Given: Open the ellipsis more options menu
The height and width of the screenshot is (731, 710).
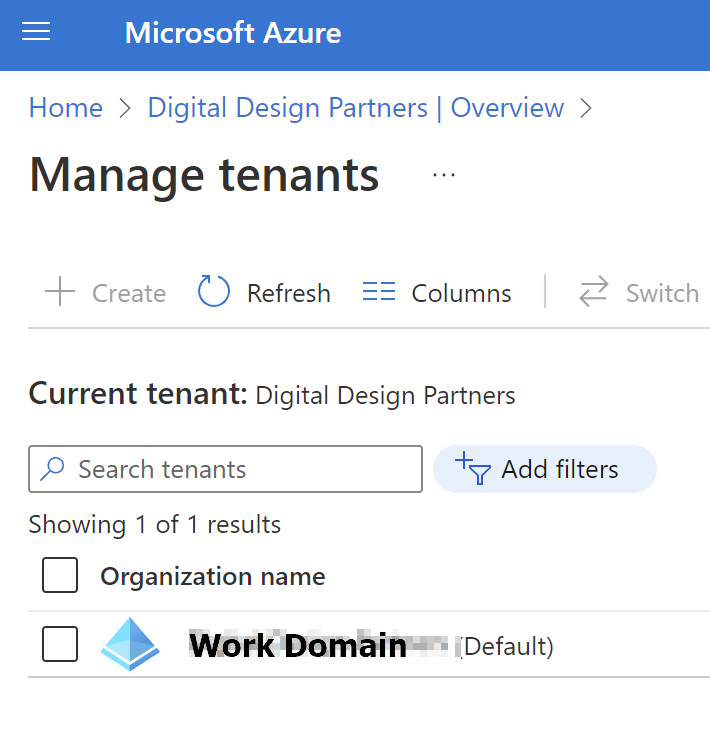Looking at the screenshot, I should point(444,175).
